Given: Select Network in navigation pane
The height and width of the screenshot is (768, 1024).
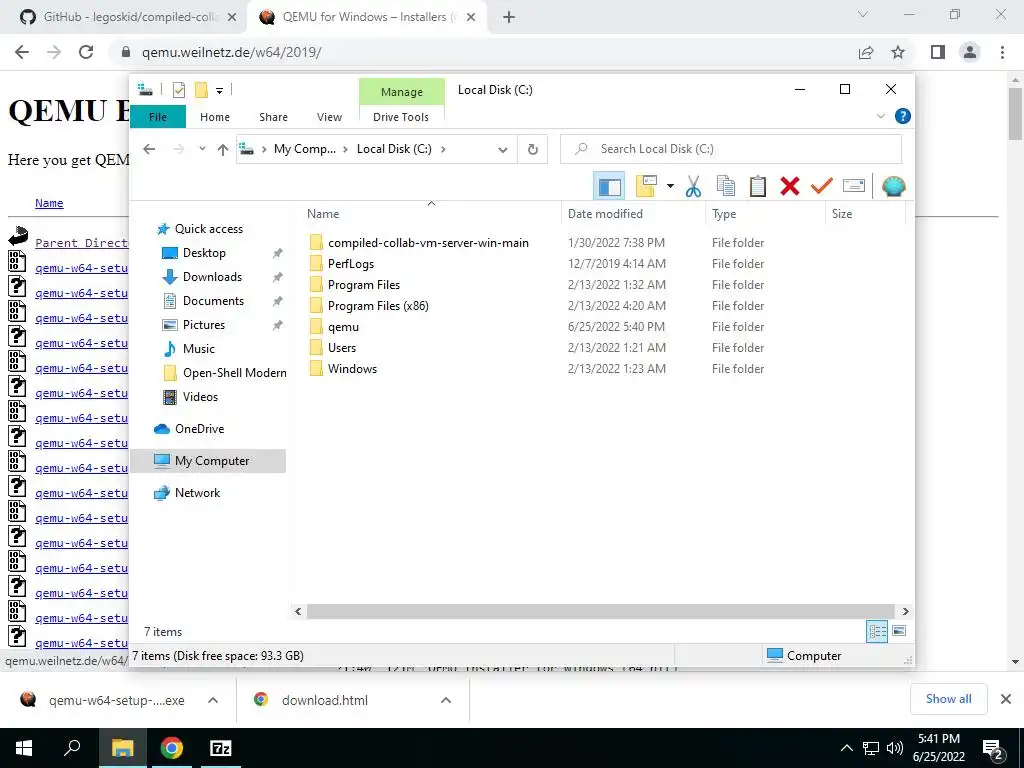Looking at the screenshot, I should click(197, 493).
